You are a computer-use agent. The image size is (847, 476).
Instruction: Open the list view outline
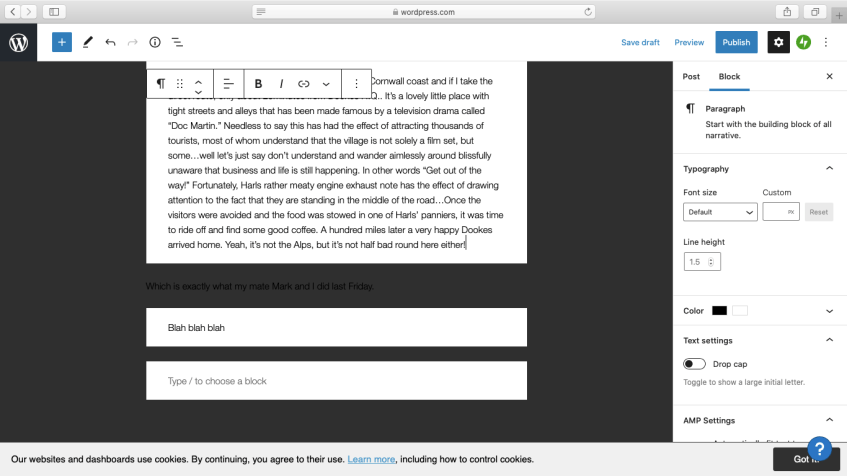tap(177, 42)
